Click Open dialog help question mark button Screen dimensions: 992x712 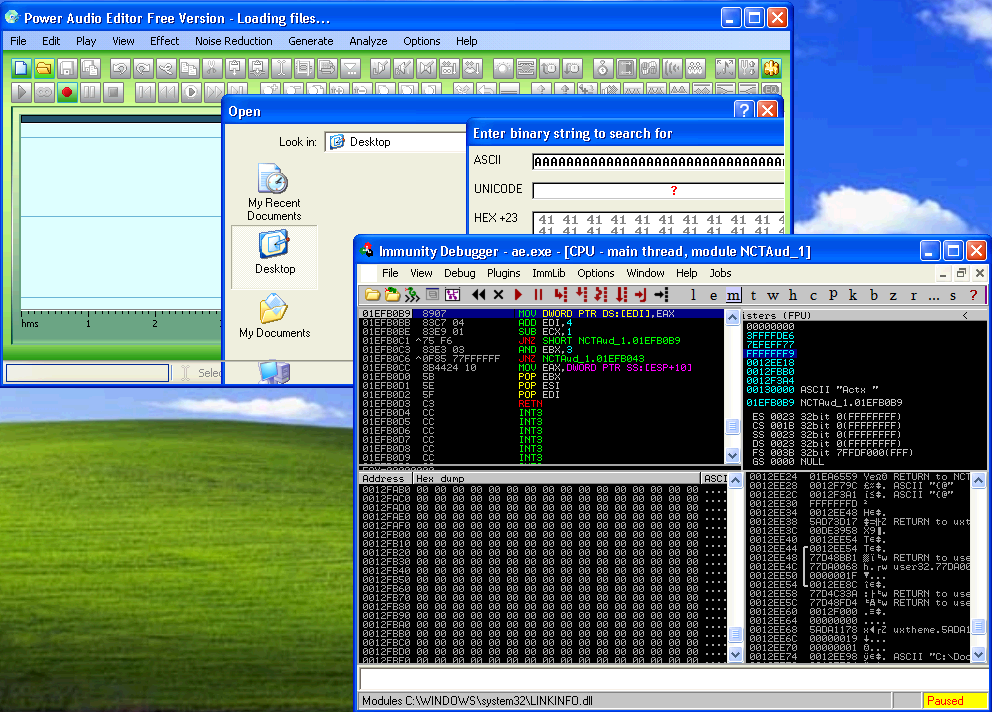(744, 110)
